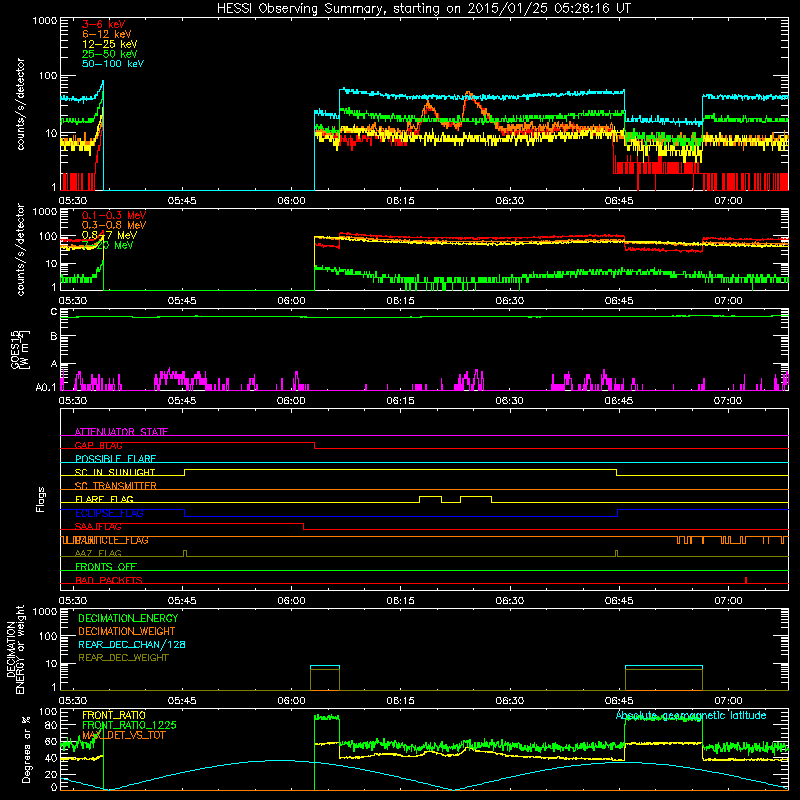
Task: Click the FRONT_RATIO legend label
Action: (x=114, y=715)
